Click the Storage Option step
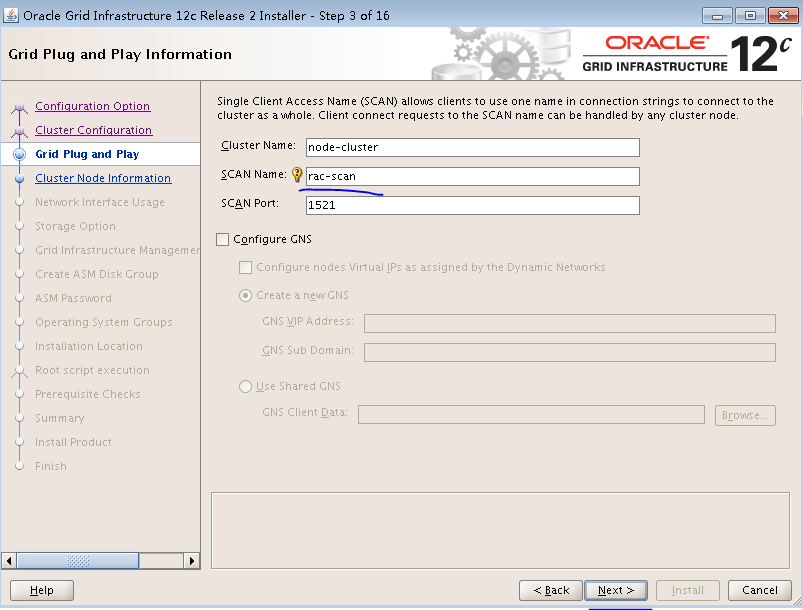The image size is (803, 610). [x=75, y=226]
